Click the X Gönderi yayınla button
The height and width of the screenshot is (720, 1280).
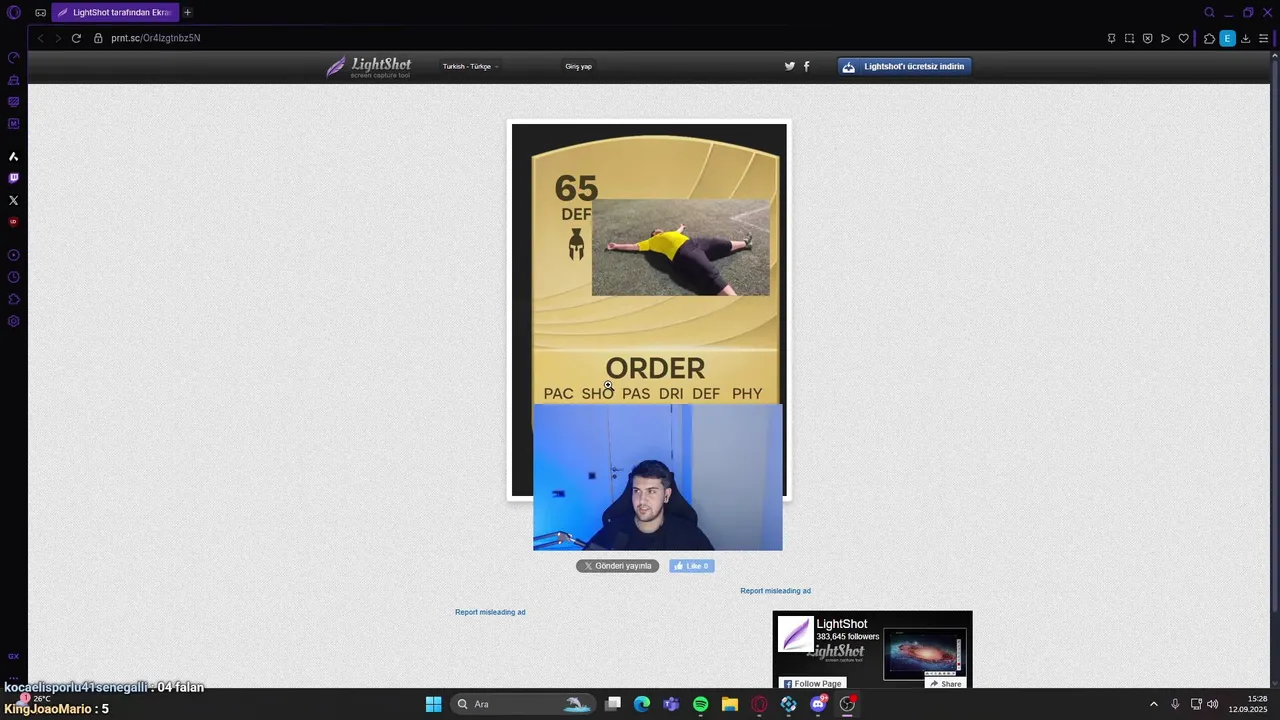click(x=617, y=566)
